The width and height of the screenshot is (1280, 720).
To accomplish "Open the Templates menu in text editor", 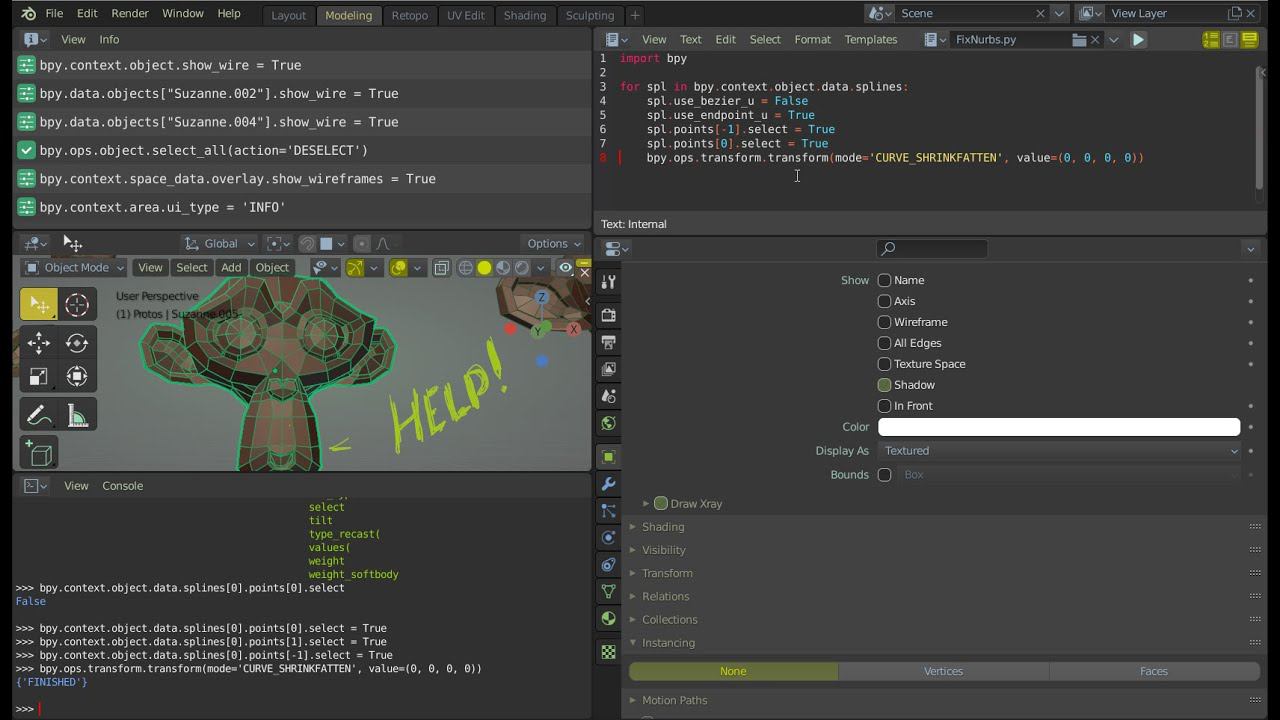I will [871, 40].
